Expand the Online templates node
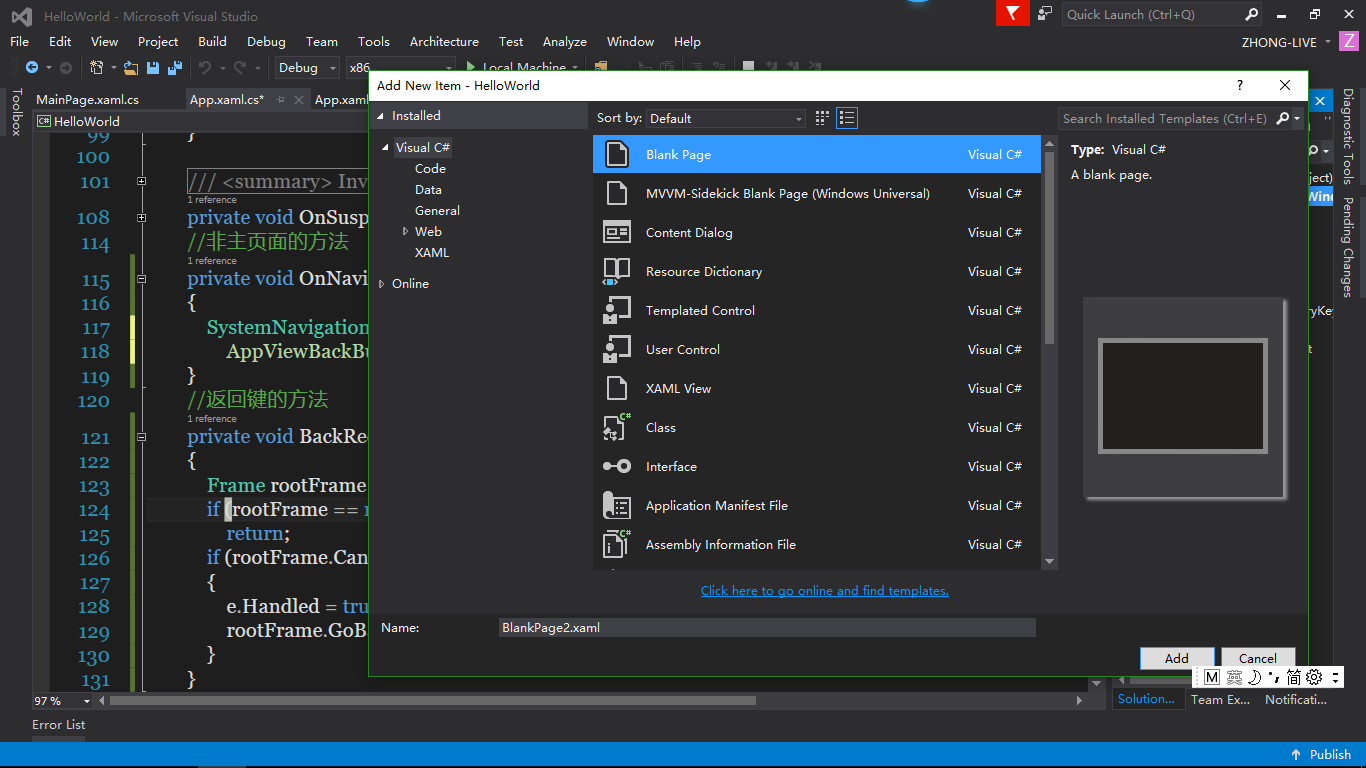The width and height of the screenshot is (1366, 768). tap(382, 284)
